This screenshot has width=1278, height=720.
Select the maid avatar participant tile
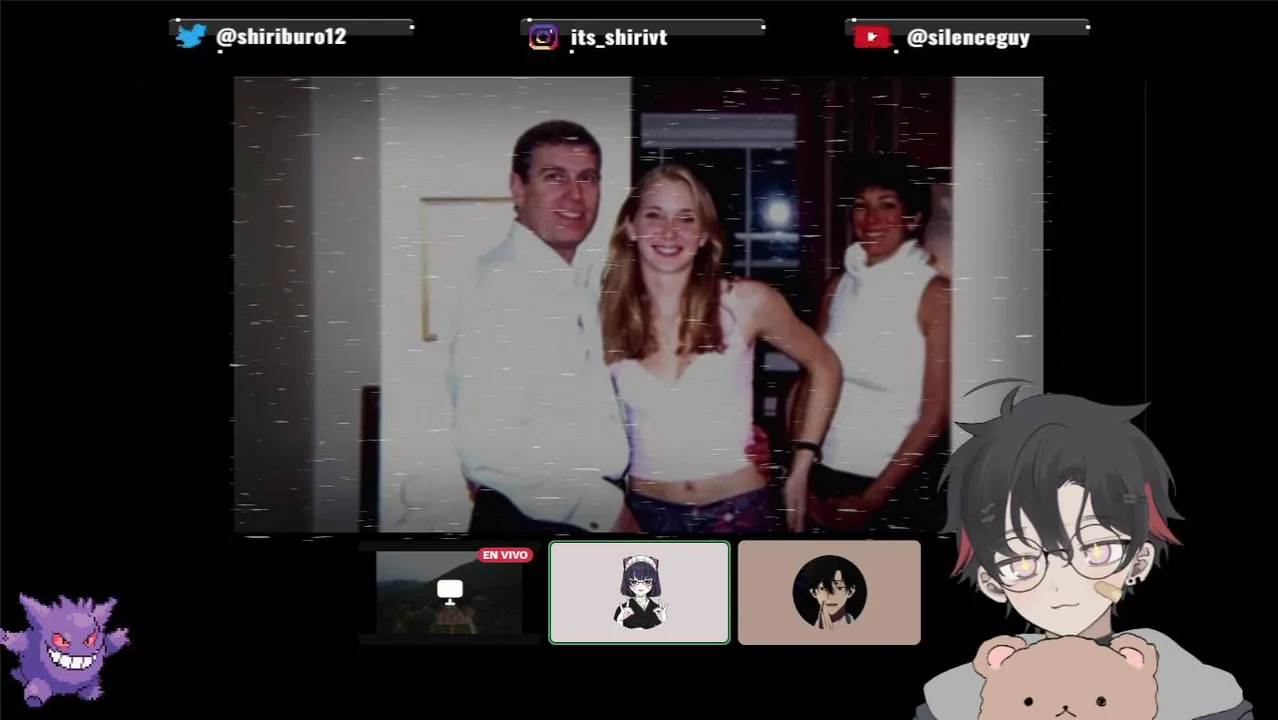(639, 592)
